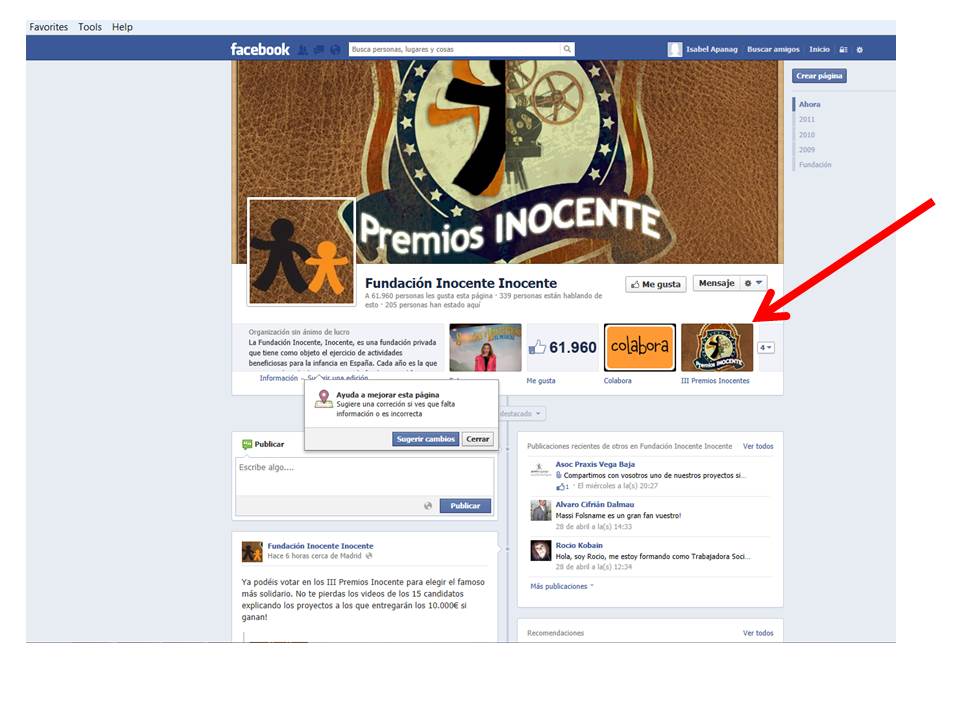Open the Favorites menu
This screenshot has width=960, height=720.
(49, 27)
